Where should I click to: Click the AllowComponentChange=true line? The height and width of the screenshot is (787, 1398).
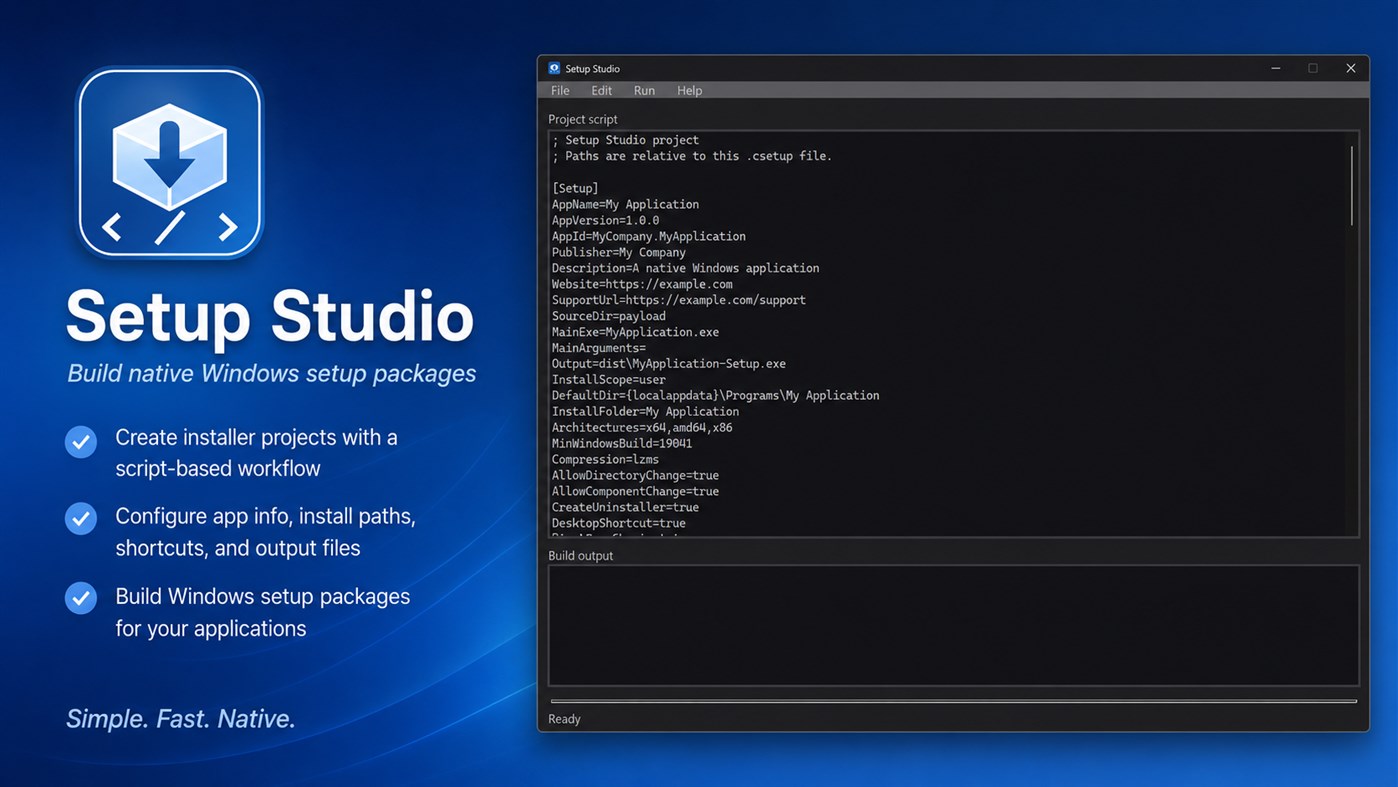pos(636,491)
